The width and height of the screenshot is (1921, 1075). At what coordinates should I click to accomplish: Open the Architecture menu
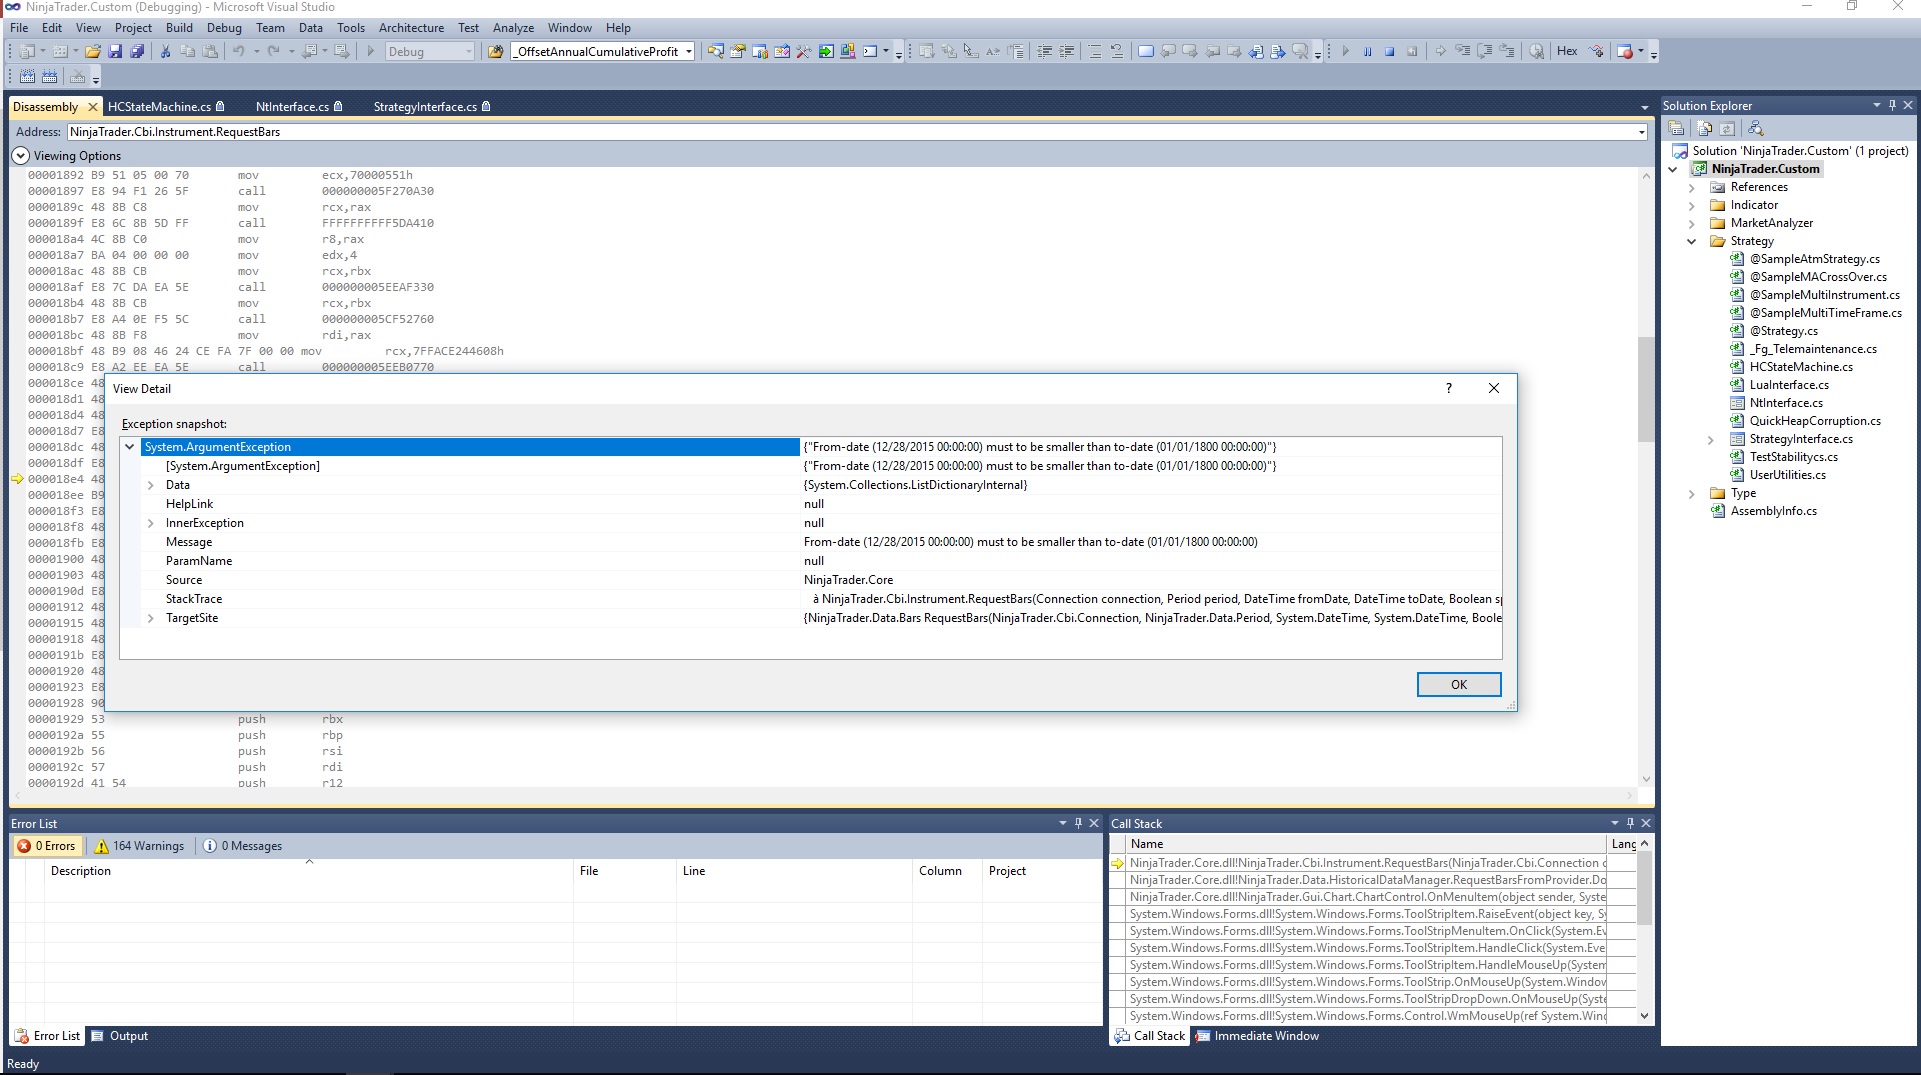[x=411, y=28]
